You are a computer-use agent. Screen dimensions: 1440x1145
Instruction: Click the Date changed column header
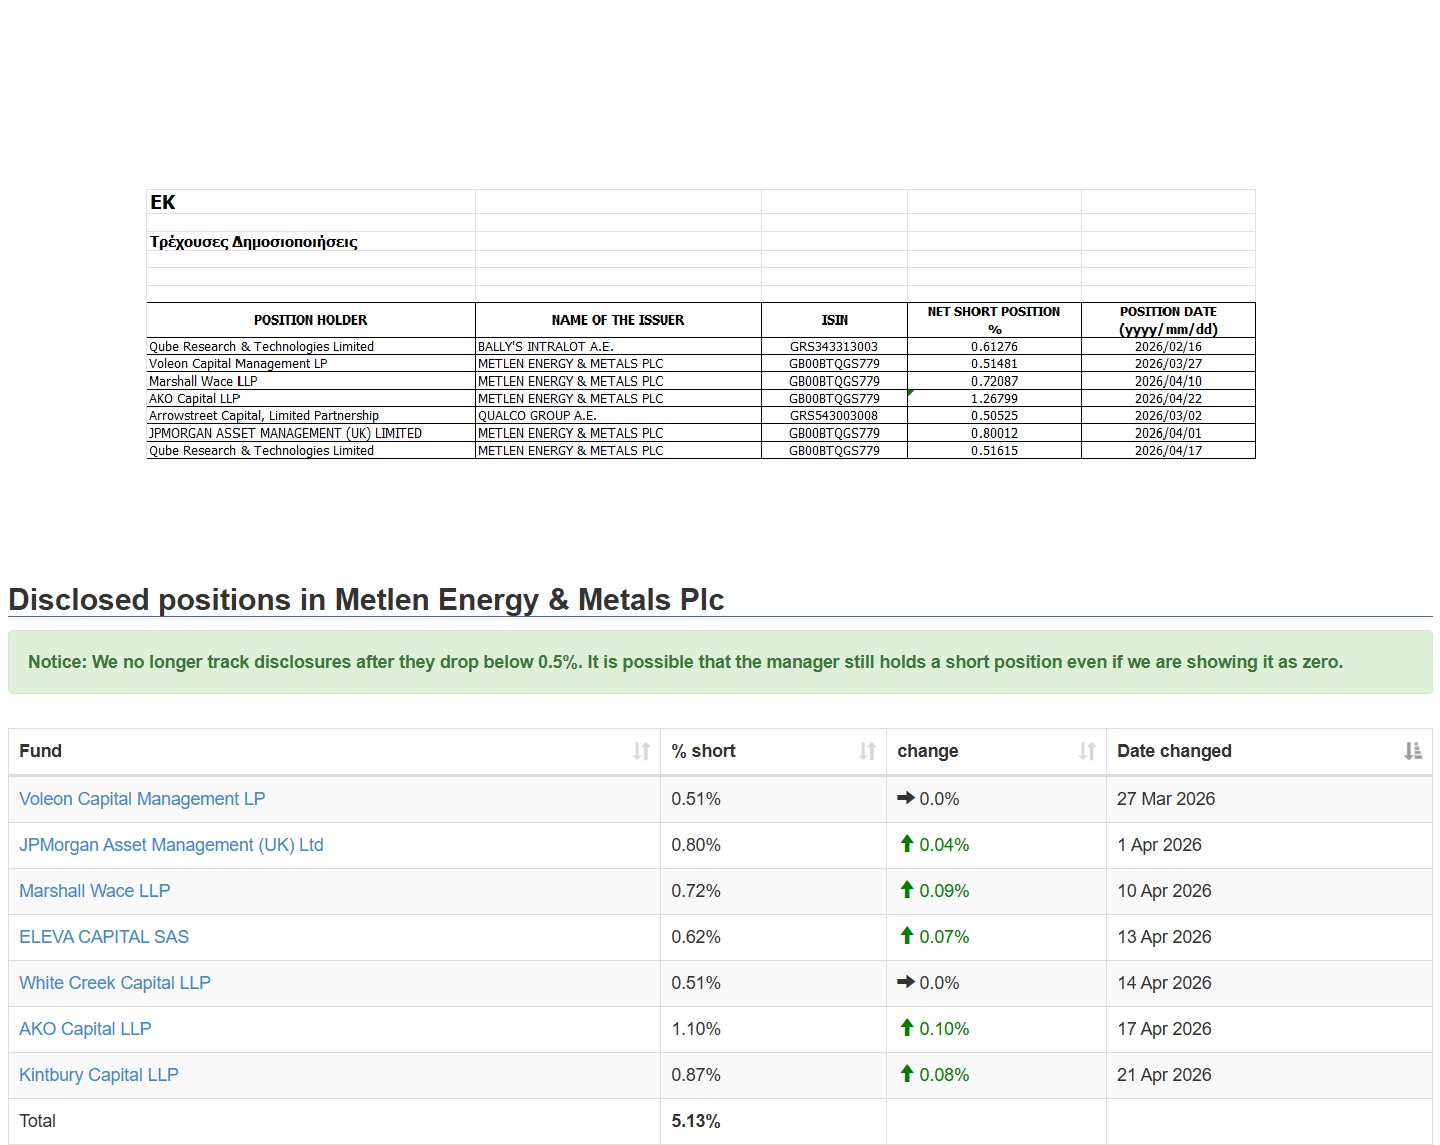[1174, 751]
